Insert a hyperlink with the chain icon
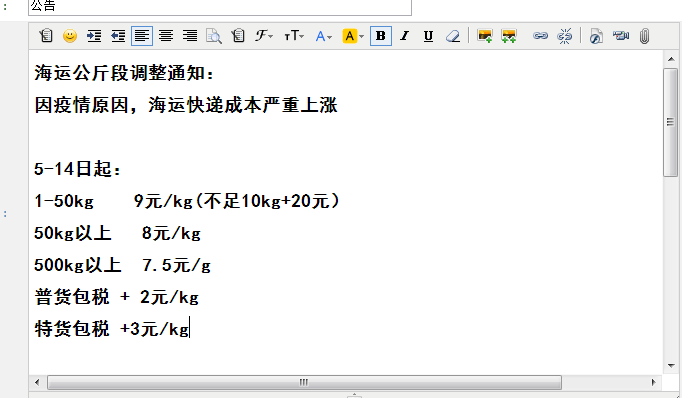This screenshot has height=398, width=683. [540, 36]
